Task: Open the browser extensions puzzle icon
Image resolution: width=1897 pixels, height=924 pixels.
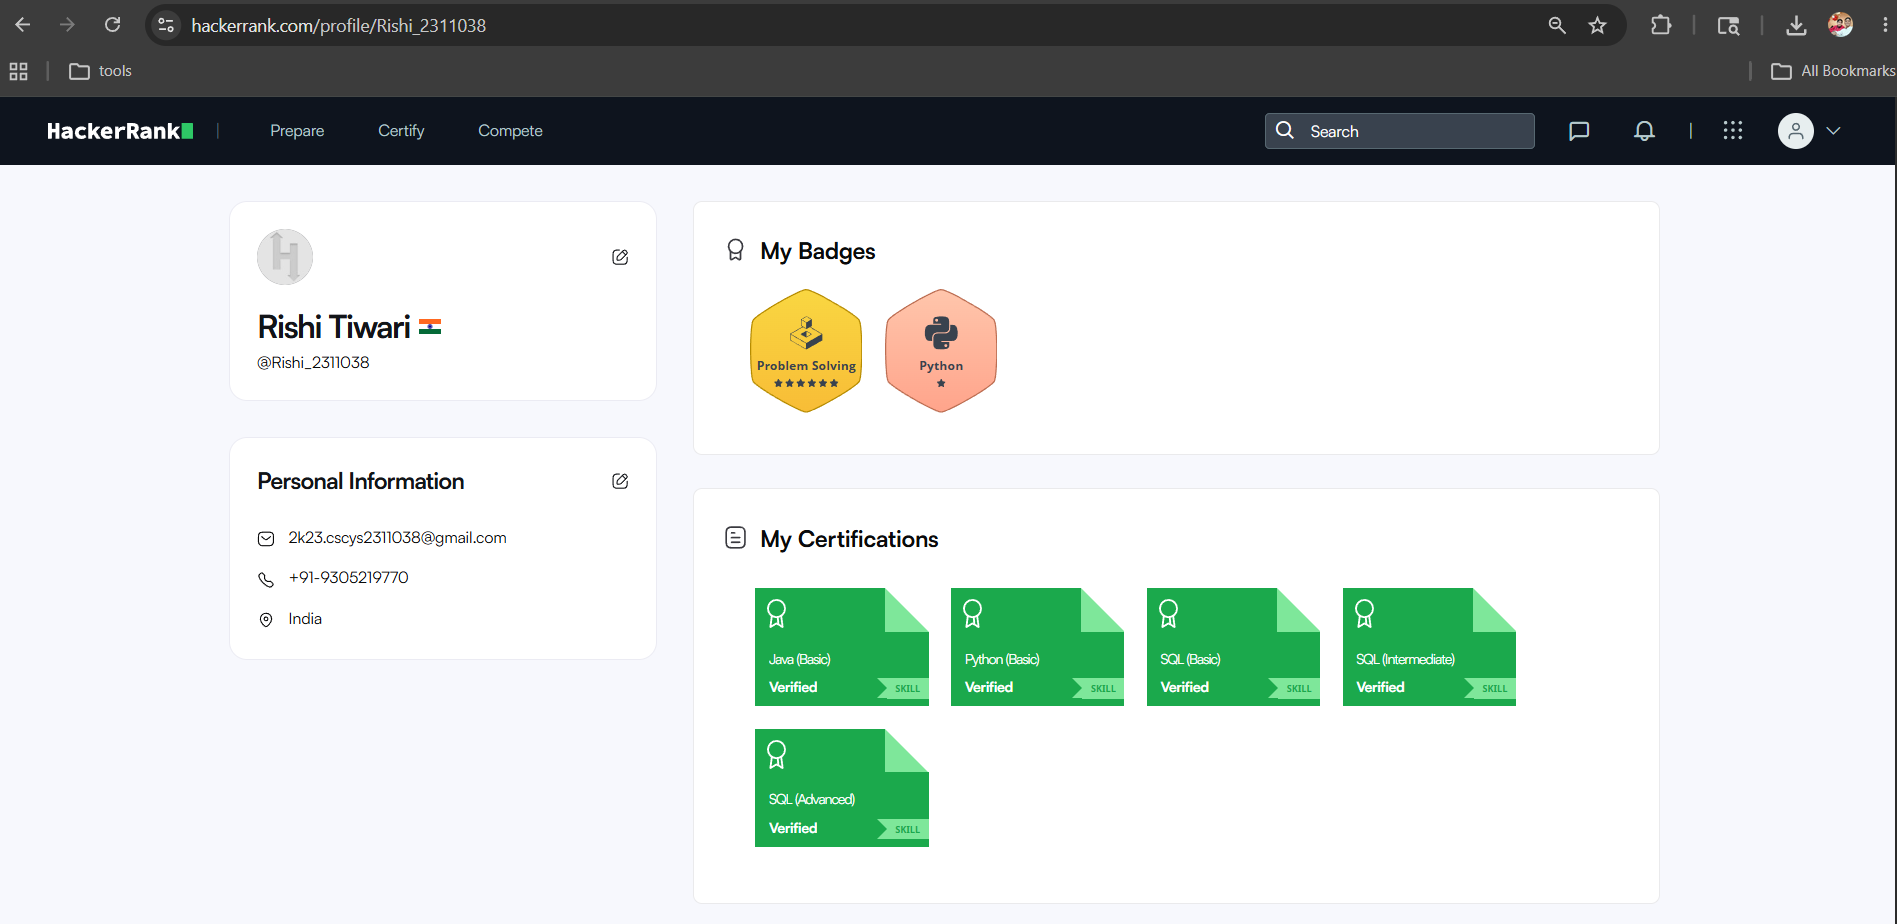Action: [x=1661, y=25]
